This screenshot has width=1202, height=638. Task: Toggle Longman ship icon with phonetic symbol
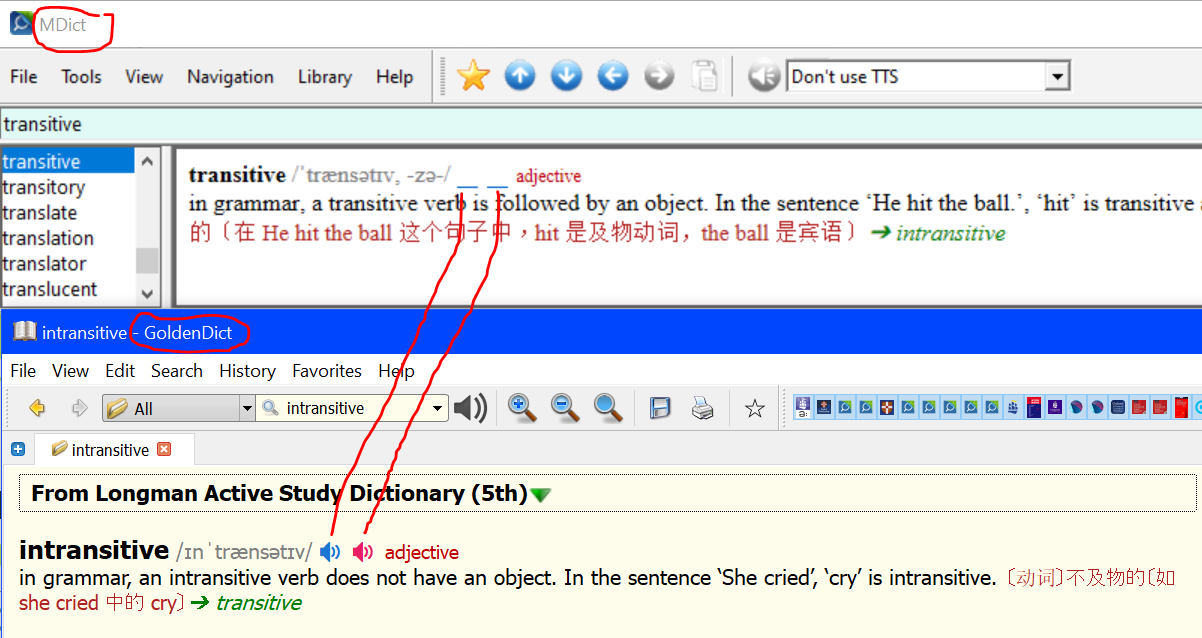point(803,407)
